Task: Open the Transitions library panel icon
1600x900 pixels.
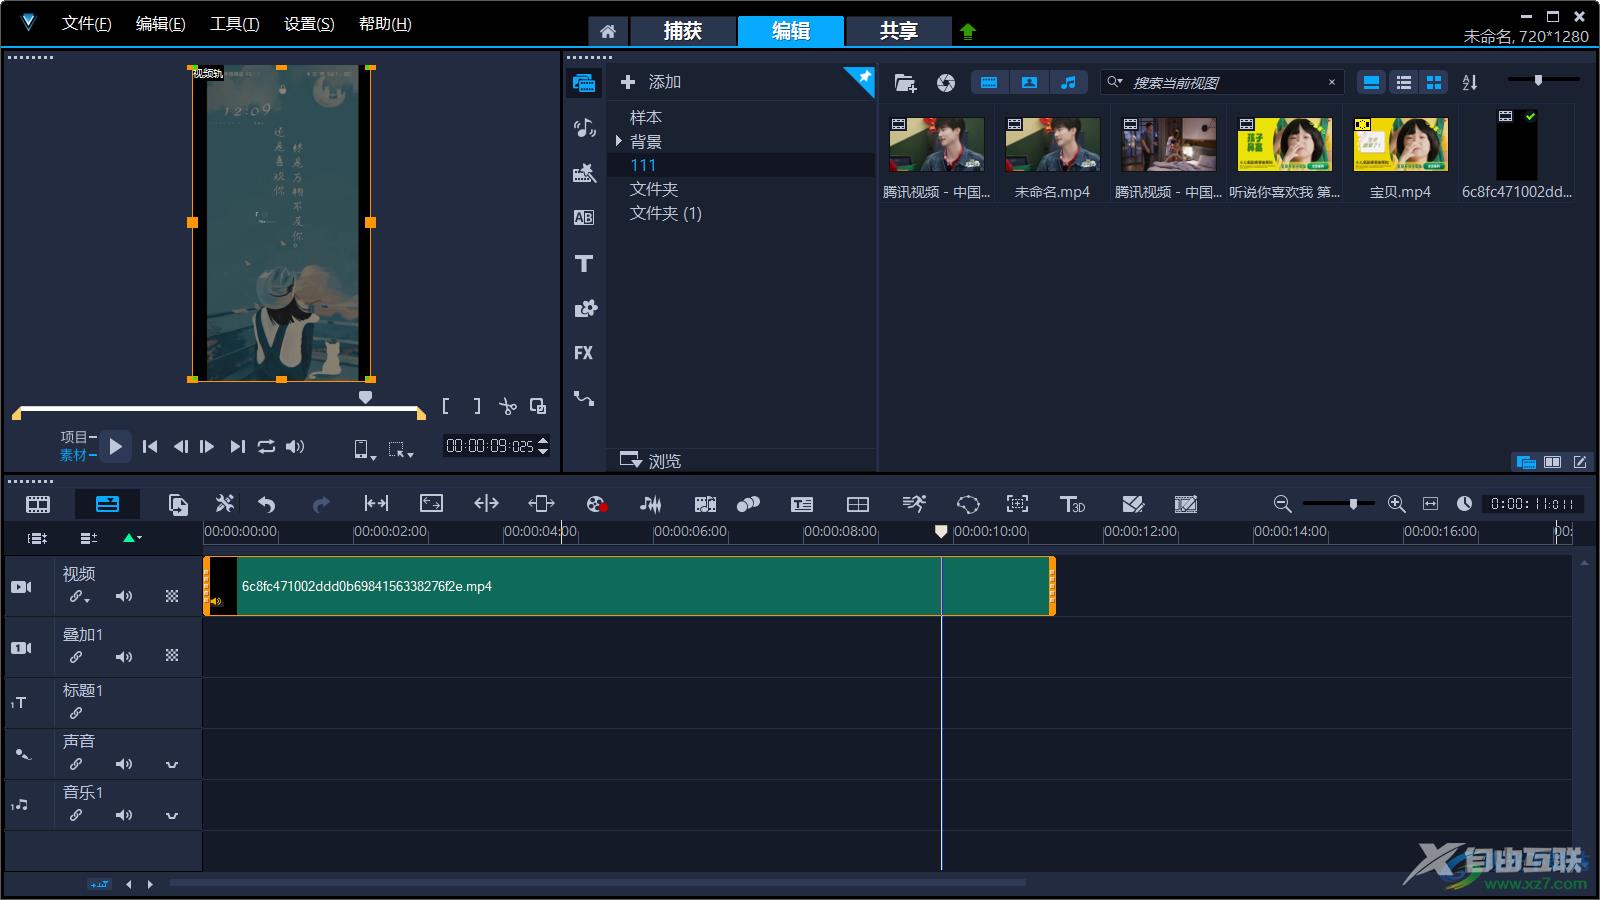Action: coord(584,218)
